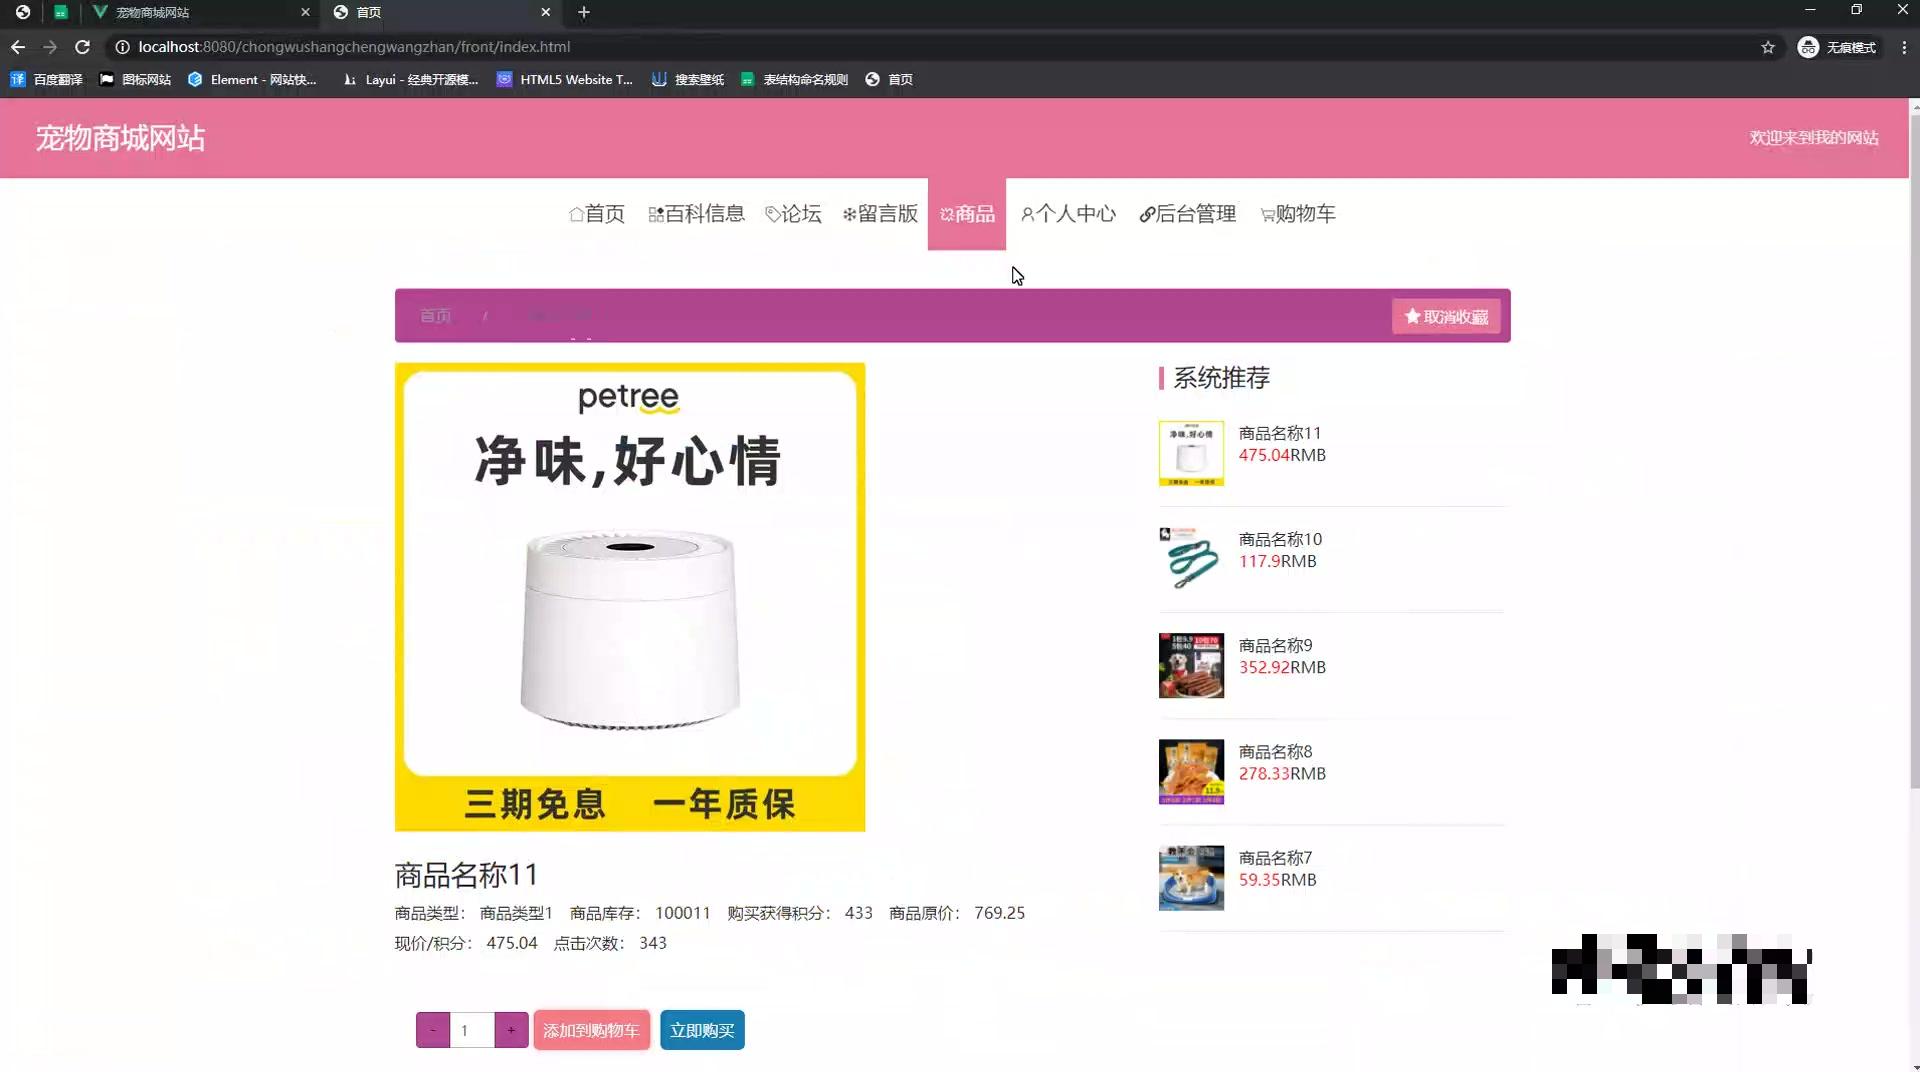
Task: Click the 商品名称9 thumbnail
Action: click(x=1191, y=665)
